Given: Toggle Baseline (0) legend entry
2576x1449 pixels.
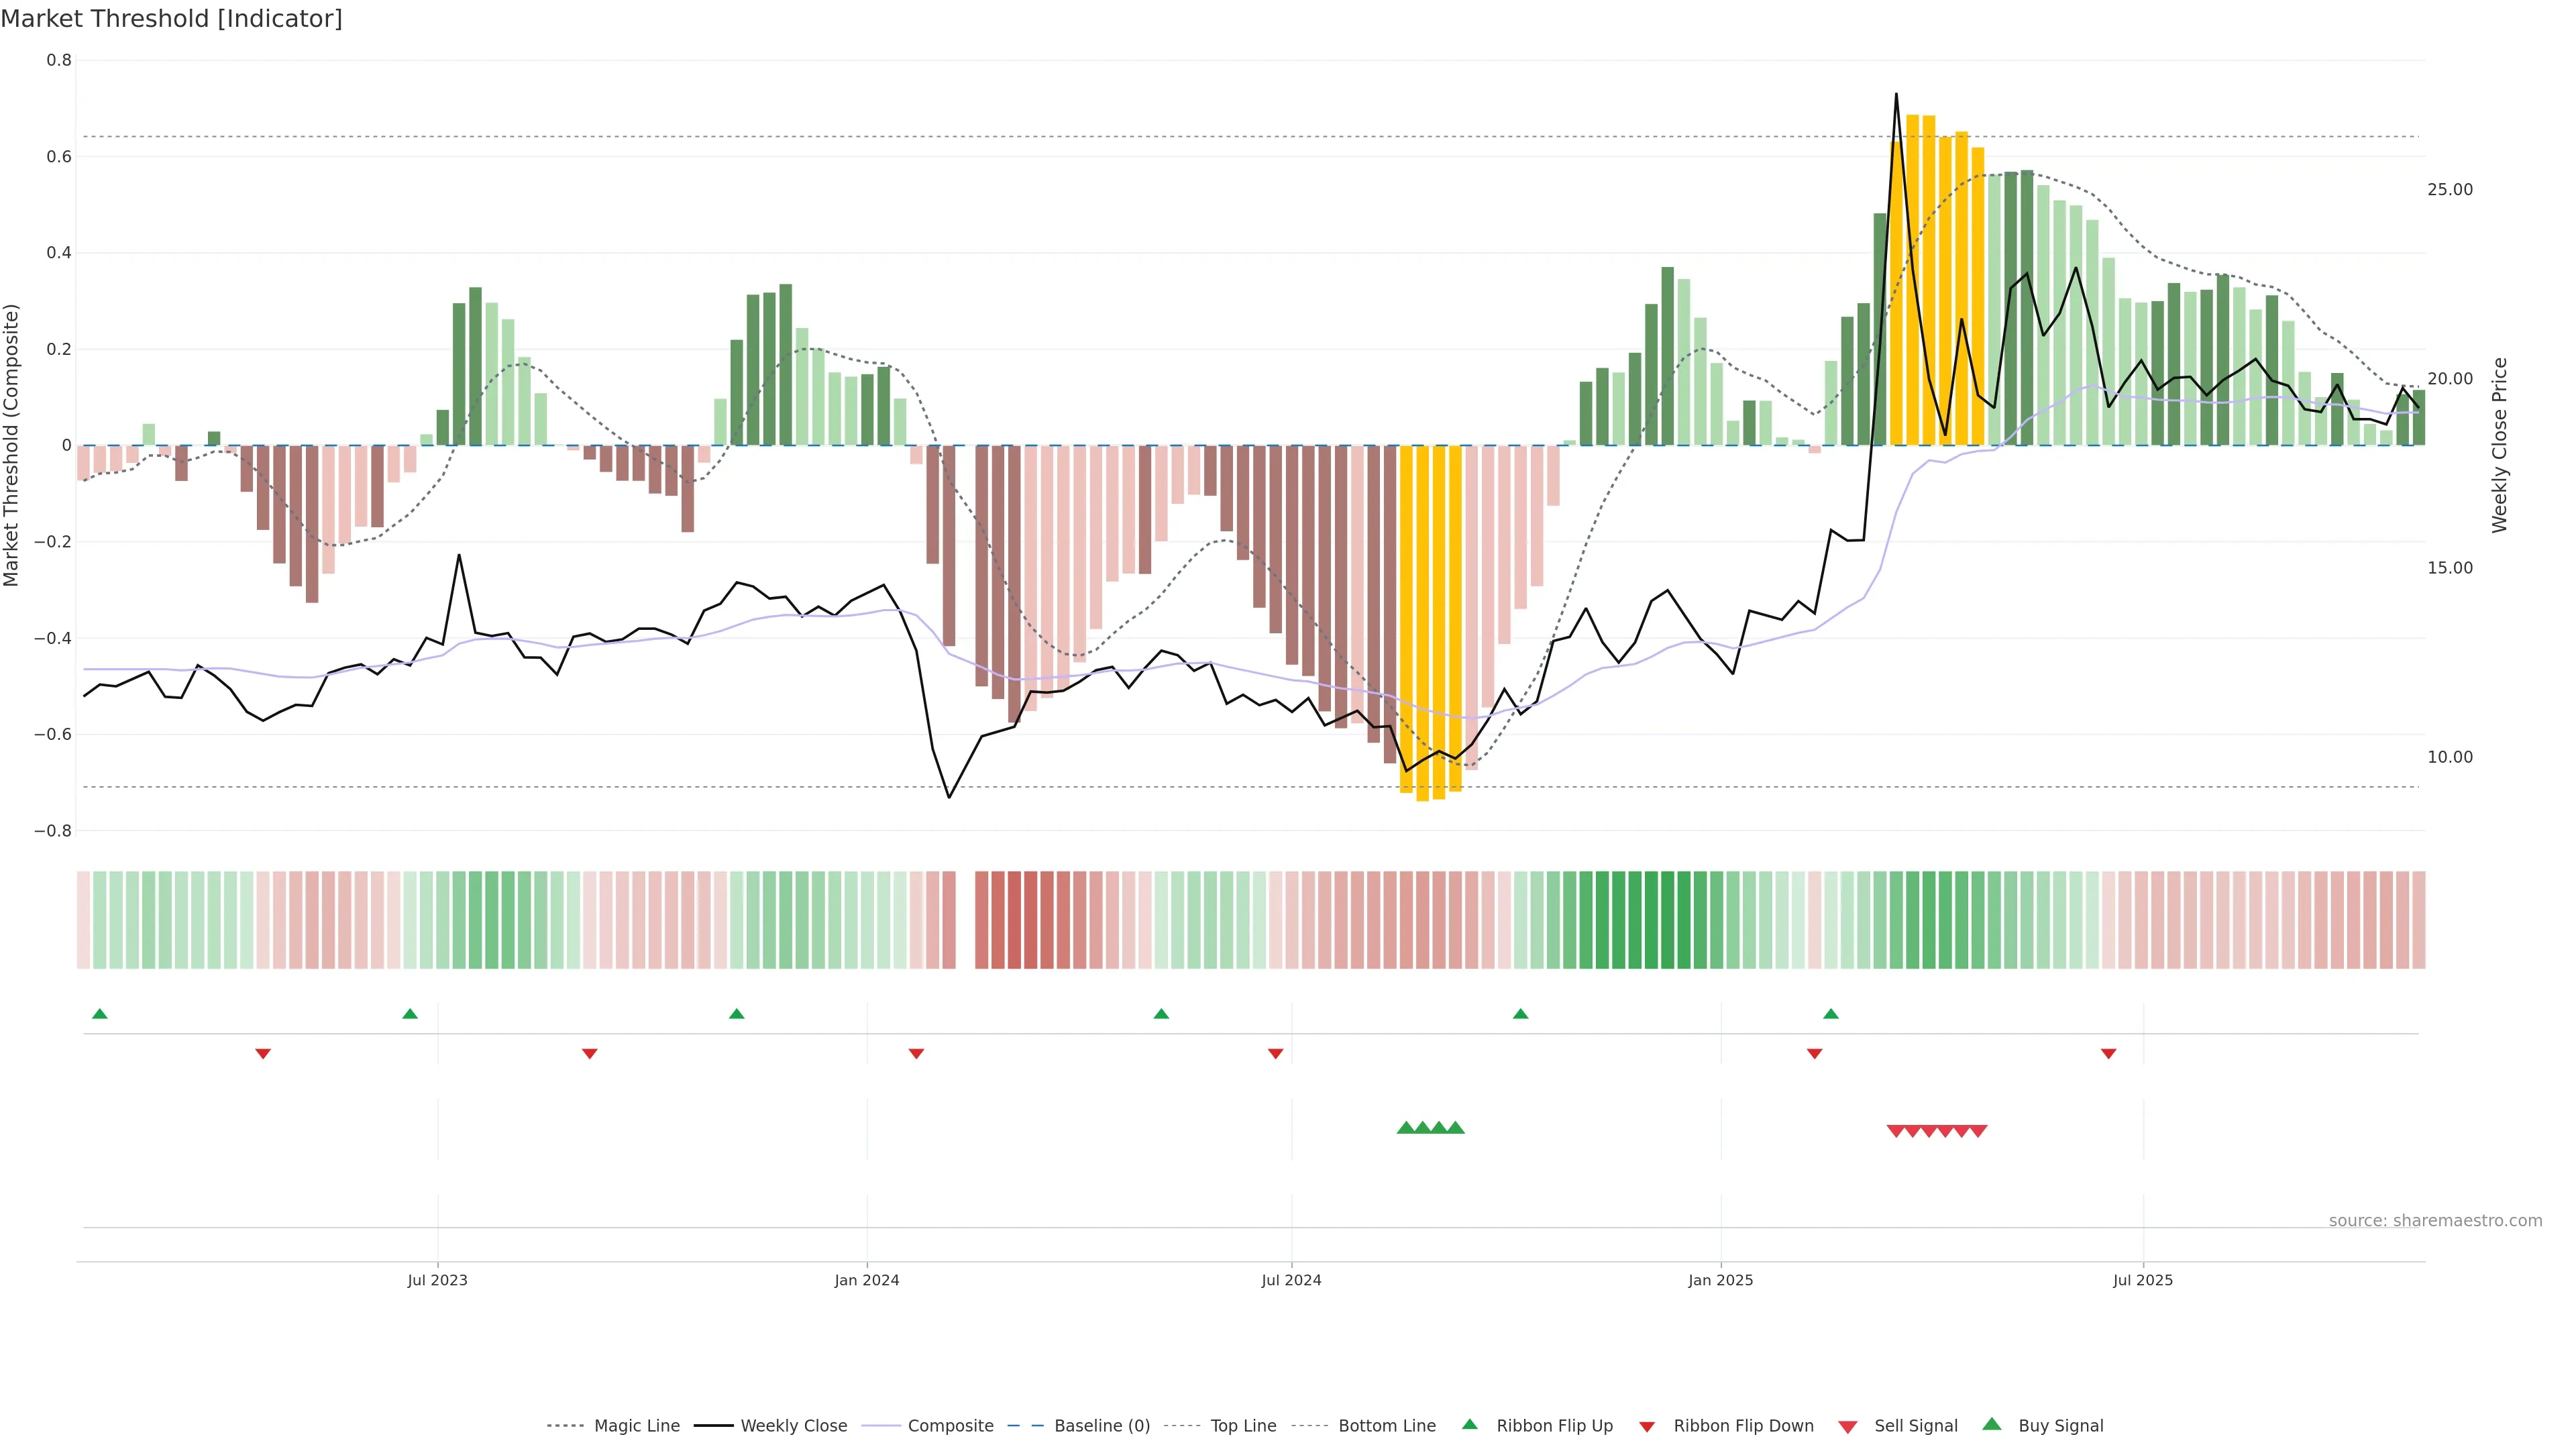Looking at the screenshot, I should click(1101, 1425).
